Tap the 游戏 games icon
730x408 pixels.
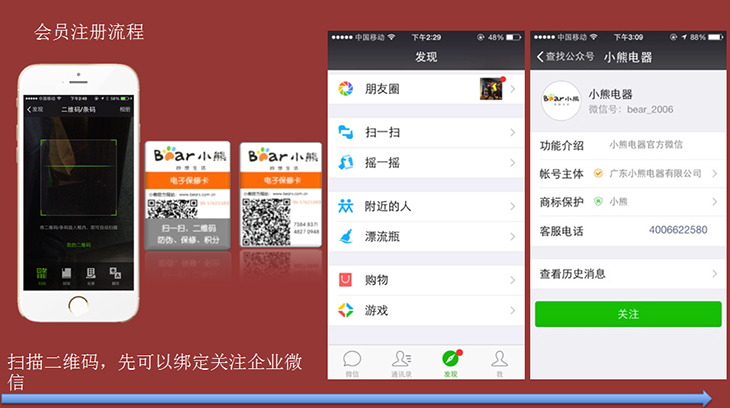coord(345,310)
